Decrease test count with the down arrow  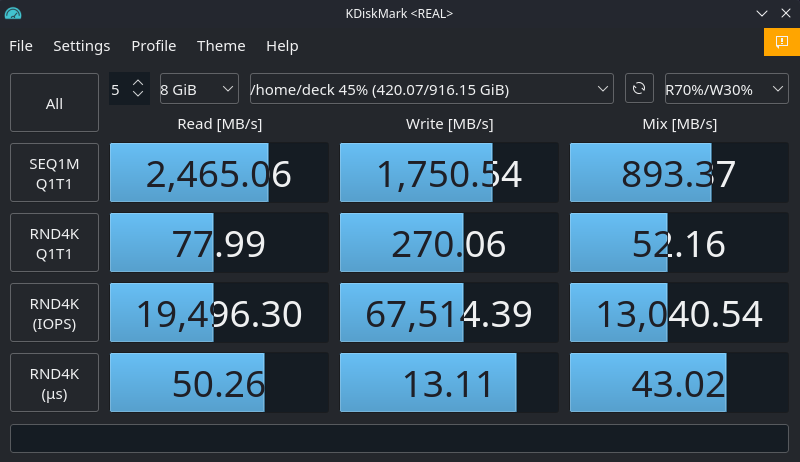tap(139, 96)
